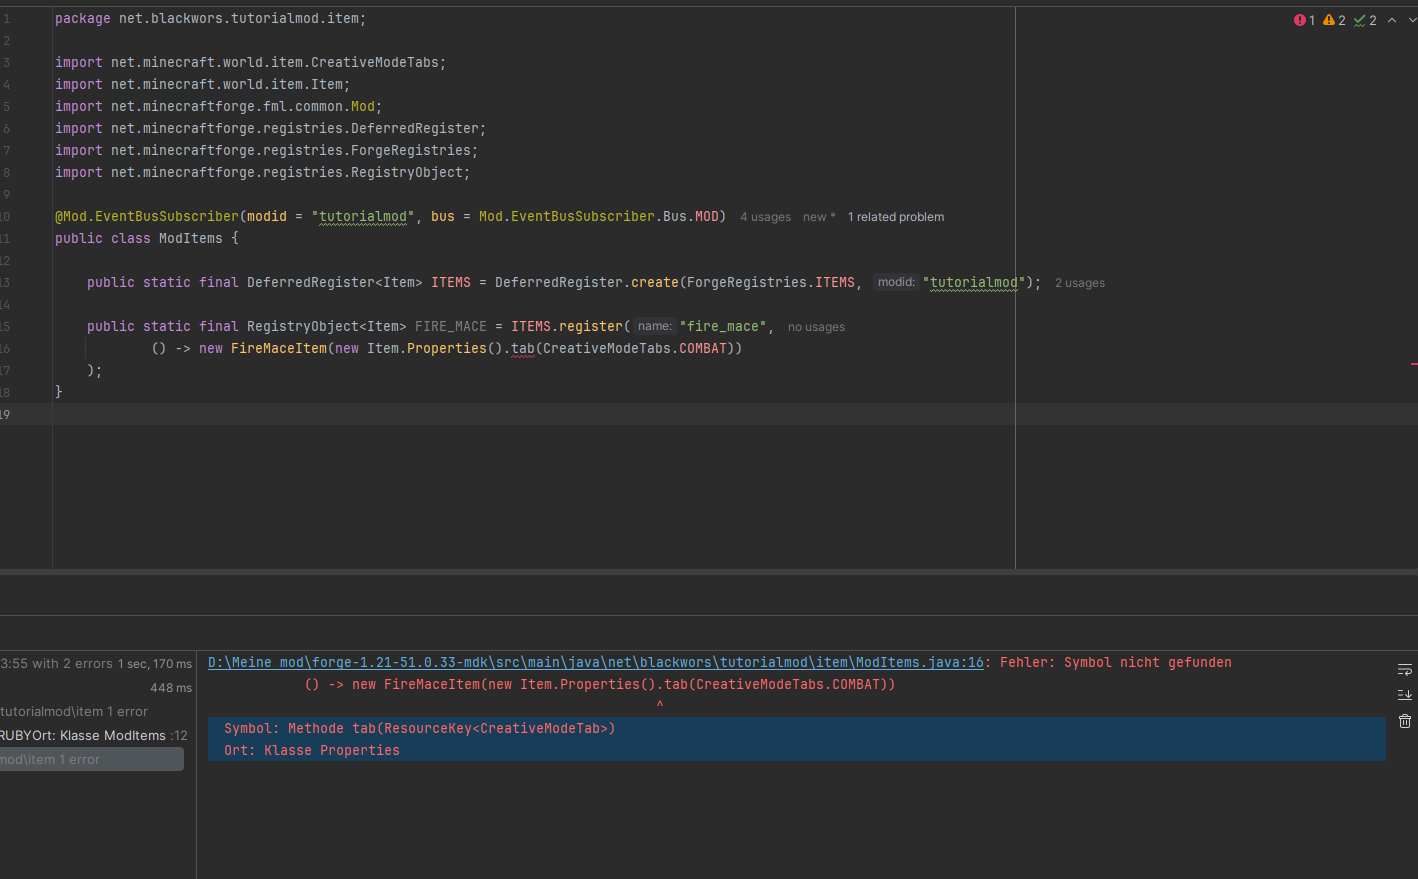
Task: Click 'no usages' next to fire_mace registration
Action: pos(817,326)
